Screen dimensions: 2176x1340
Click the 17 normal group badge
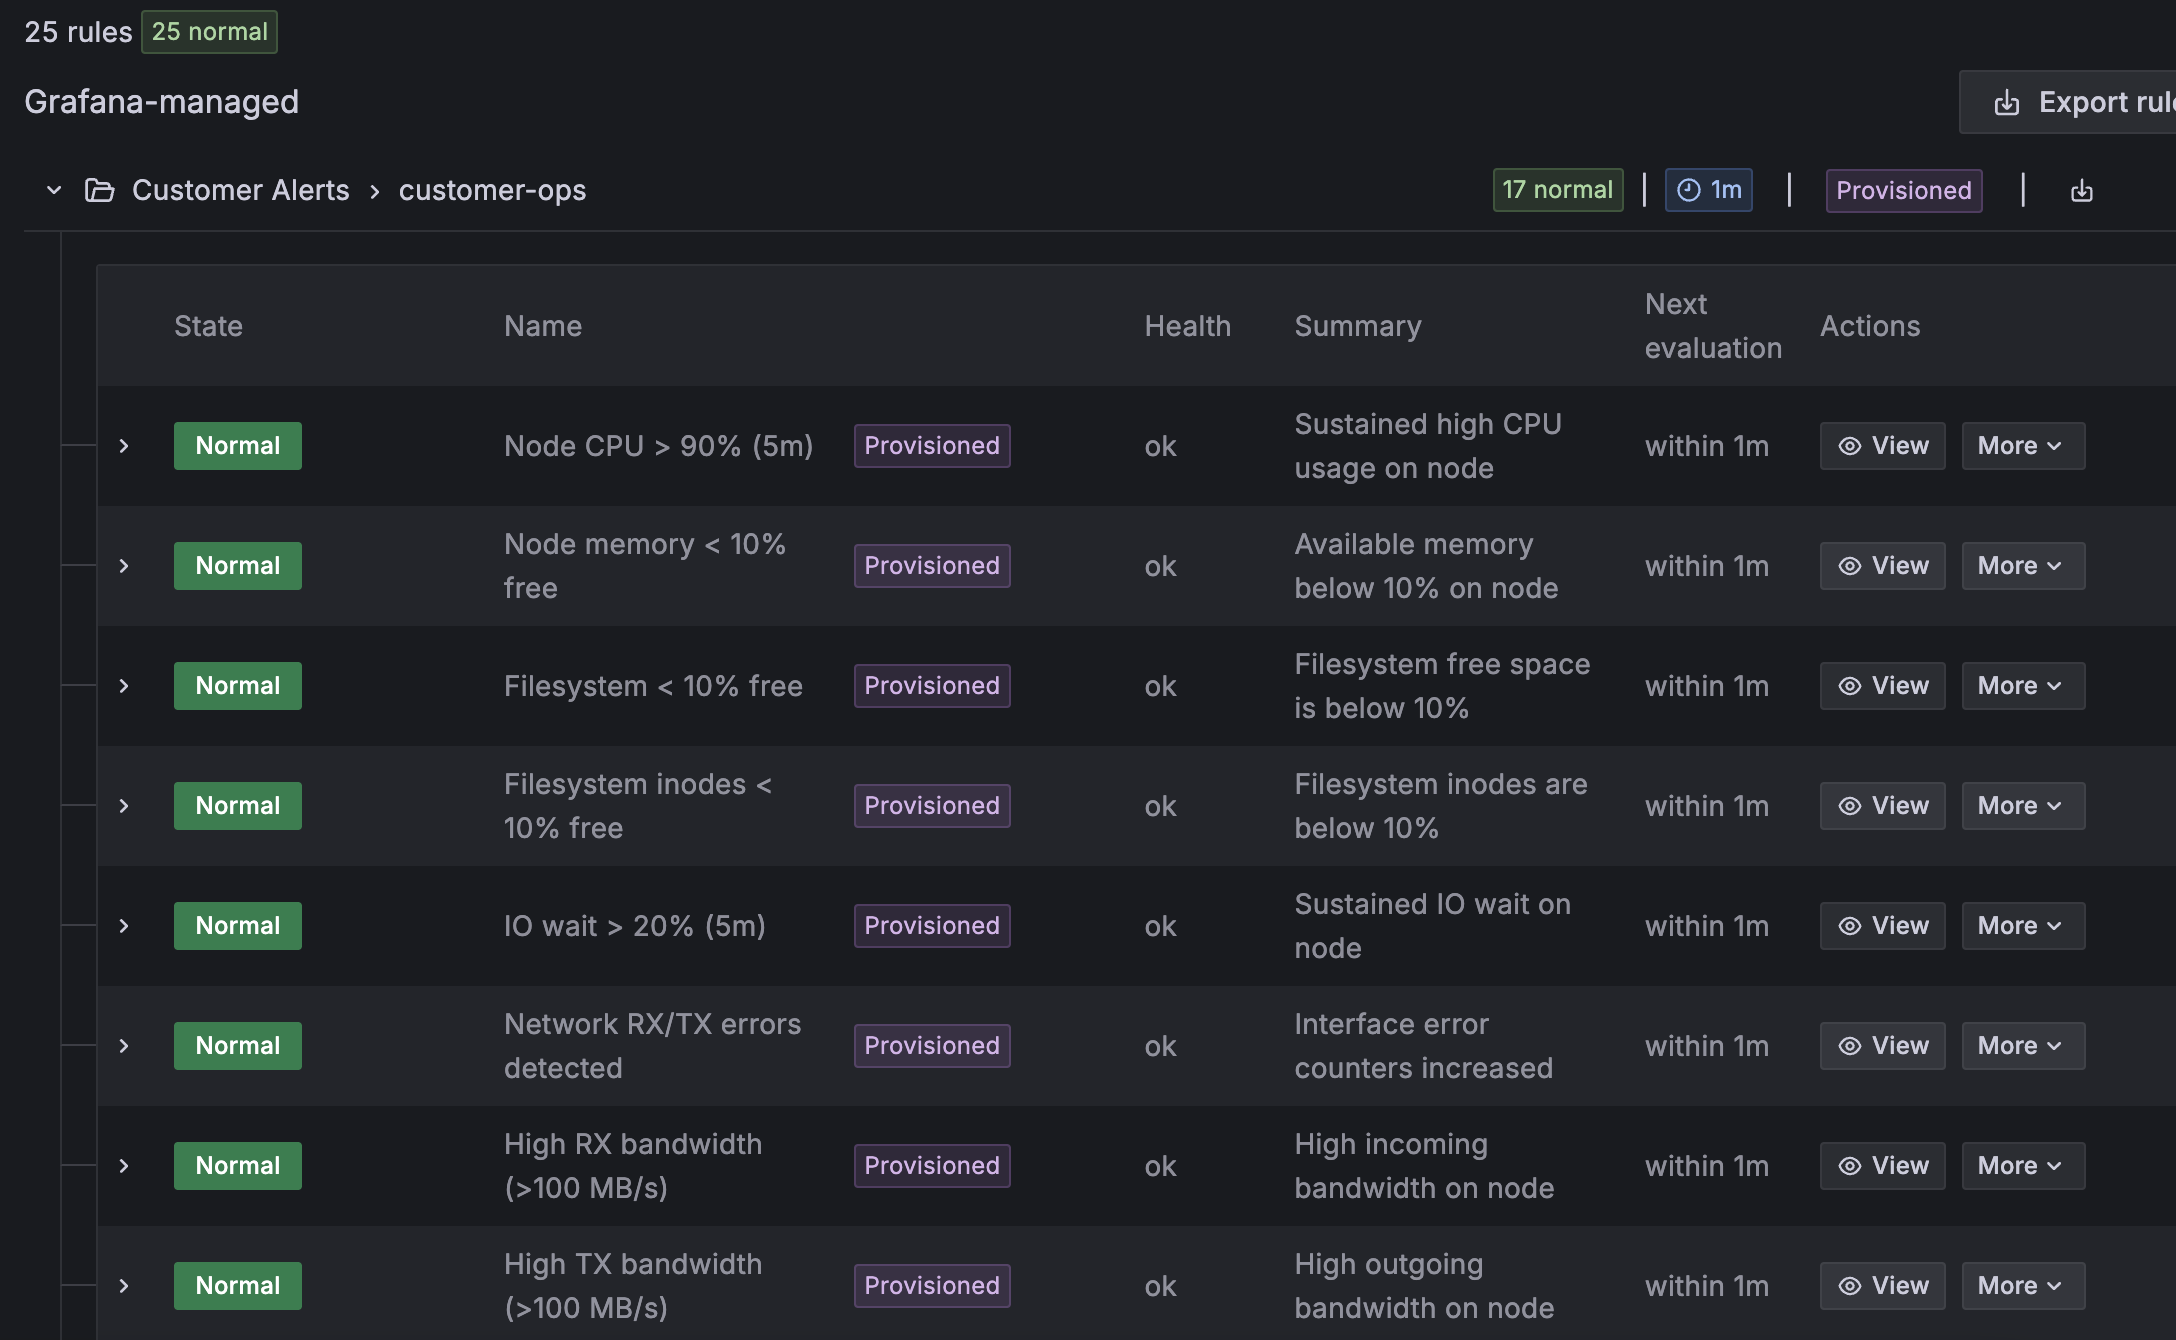point(1557,190)
